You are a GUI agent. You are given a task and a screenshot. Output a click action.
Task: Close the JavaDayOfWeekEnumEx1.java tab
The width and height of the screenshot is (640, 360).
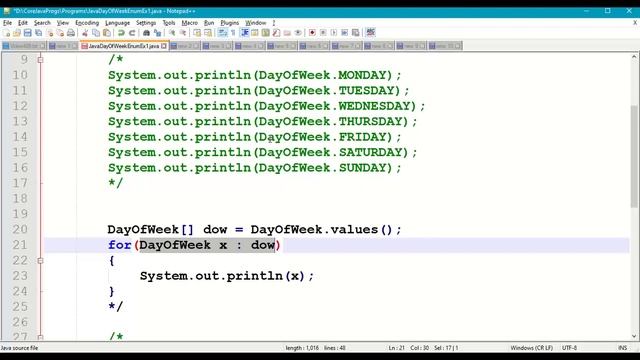[x=164, y=46]
